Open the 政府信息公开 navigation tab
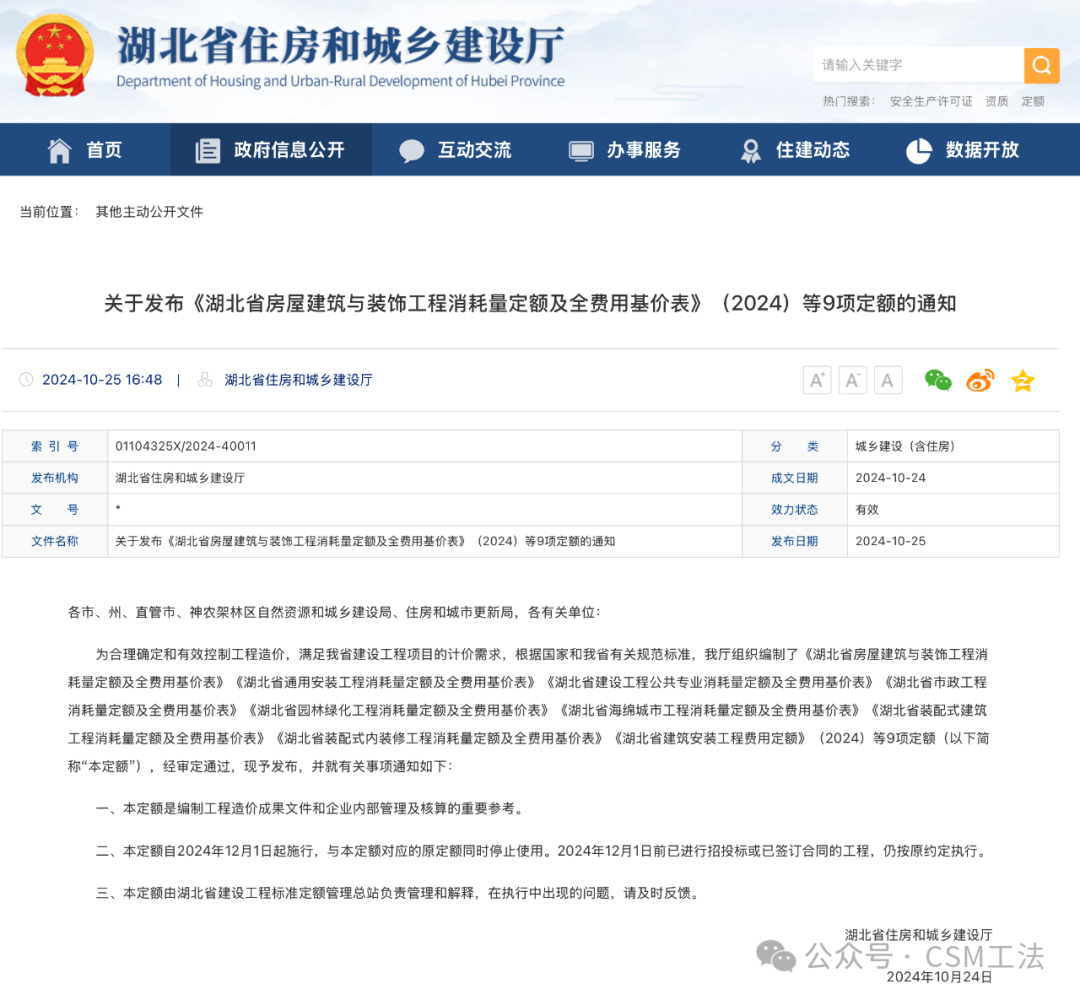The image size is (1080, 1000). (x=271, y=150)
